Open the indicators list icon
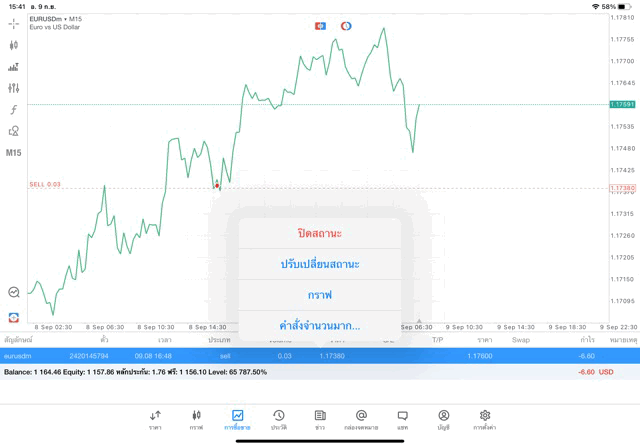The width and height of the screenshot is (640, 447). coord(13,67)
